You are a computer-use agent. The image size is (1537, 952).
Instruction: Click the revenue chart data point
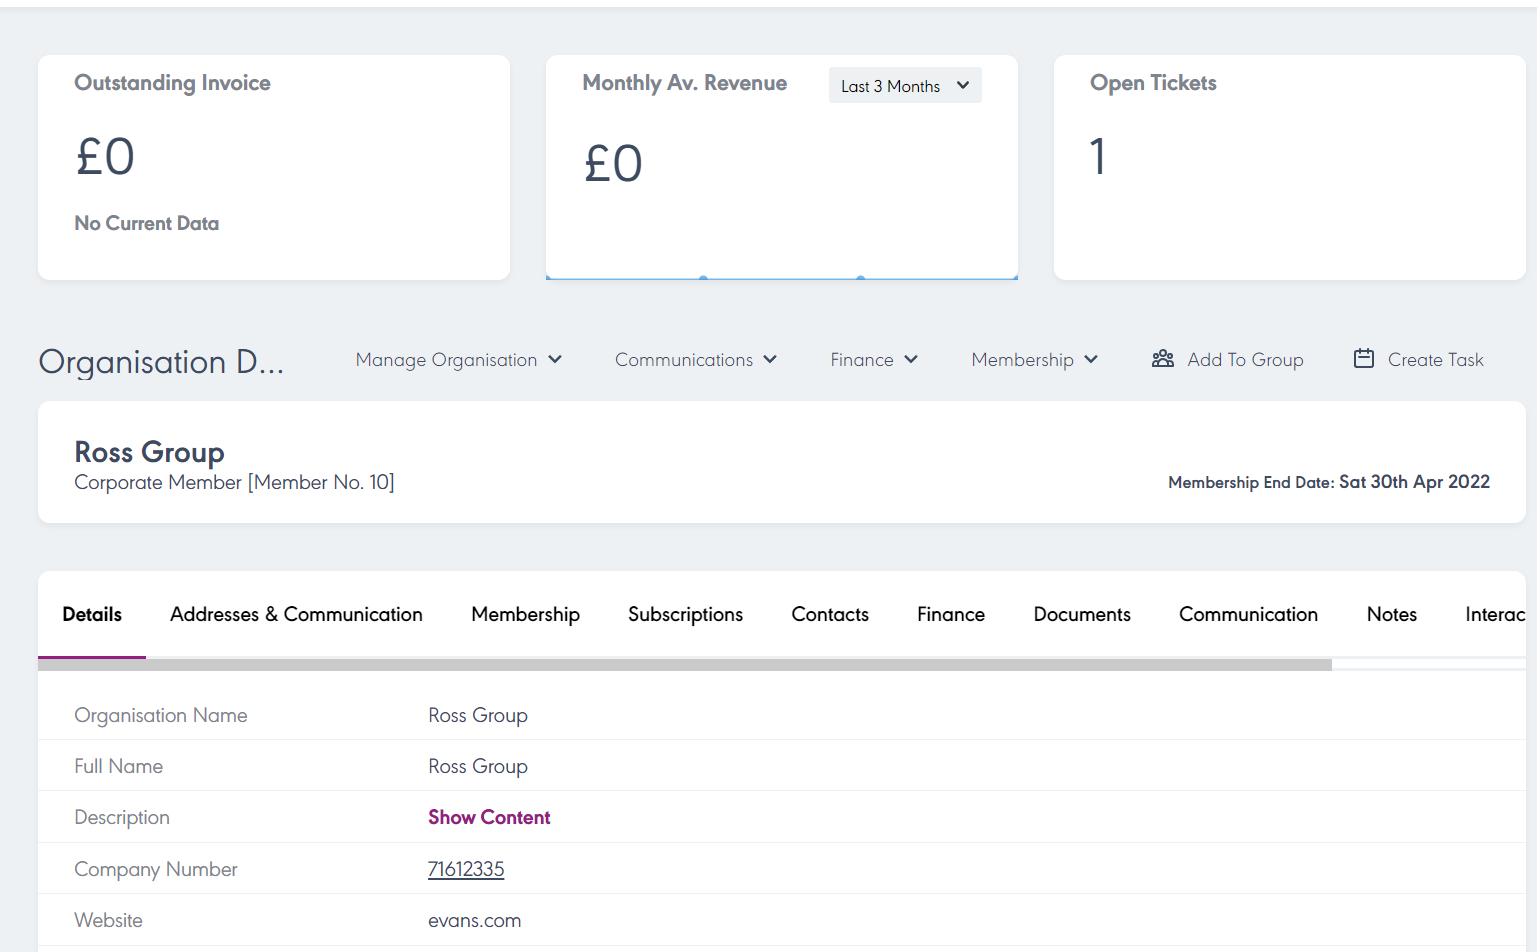click(704, 278)
